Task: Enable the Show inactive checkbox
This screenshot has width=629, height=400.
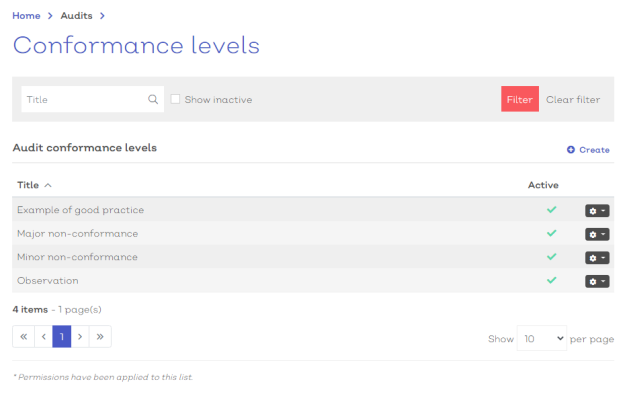Action: click(176, 100)
